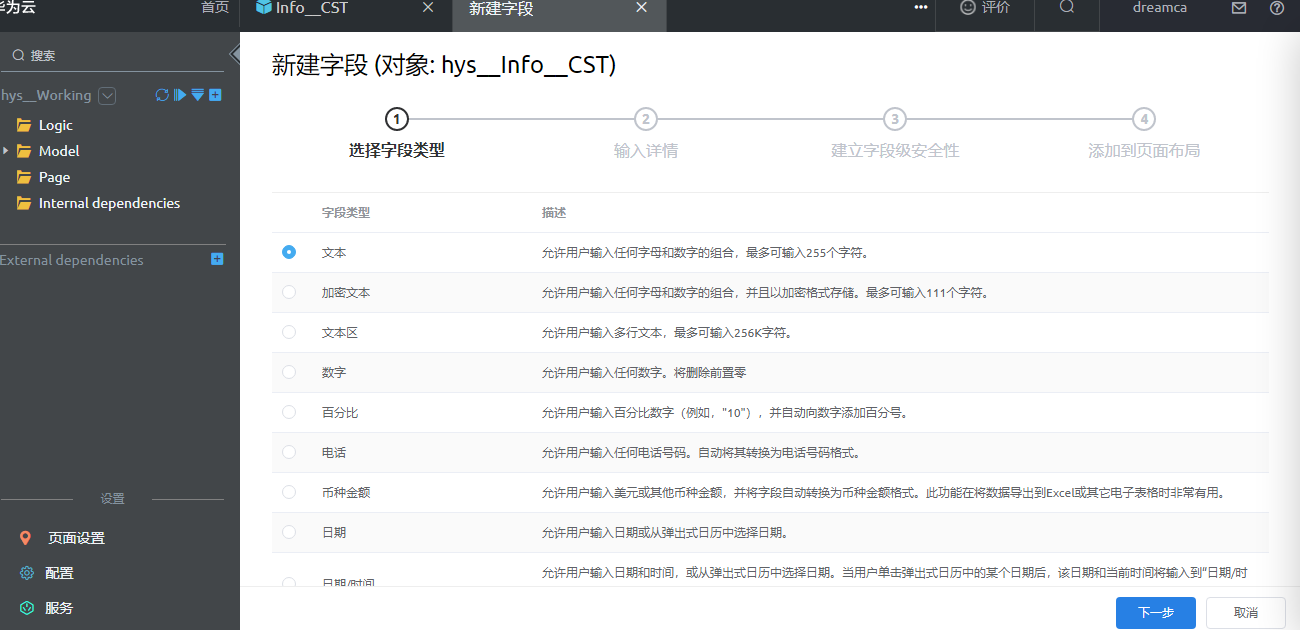The height and width of the screenshot is (630, 1300).
Task: Open 页面设置 in the sidebar
Action: pyautogui.click(x=76, y=538)
